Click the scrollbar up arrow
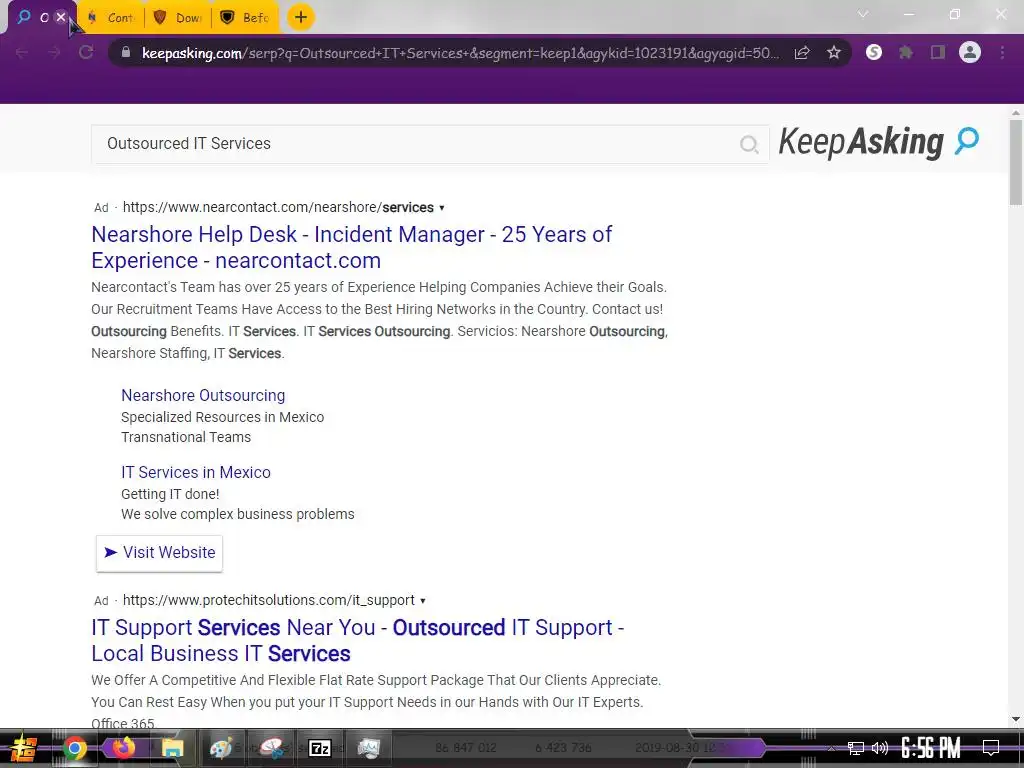1024x768 pixels. (x=1016, y=113)
